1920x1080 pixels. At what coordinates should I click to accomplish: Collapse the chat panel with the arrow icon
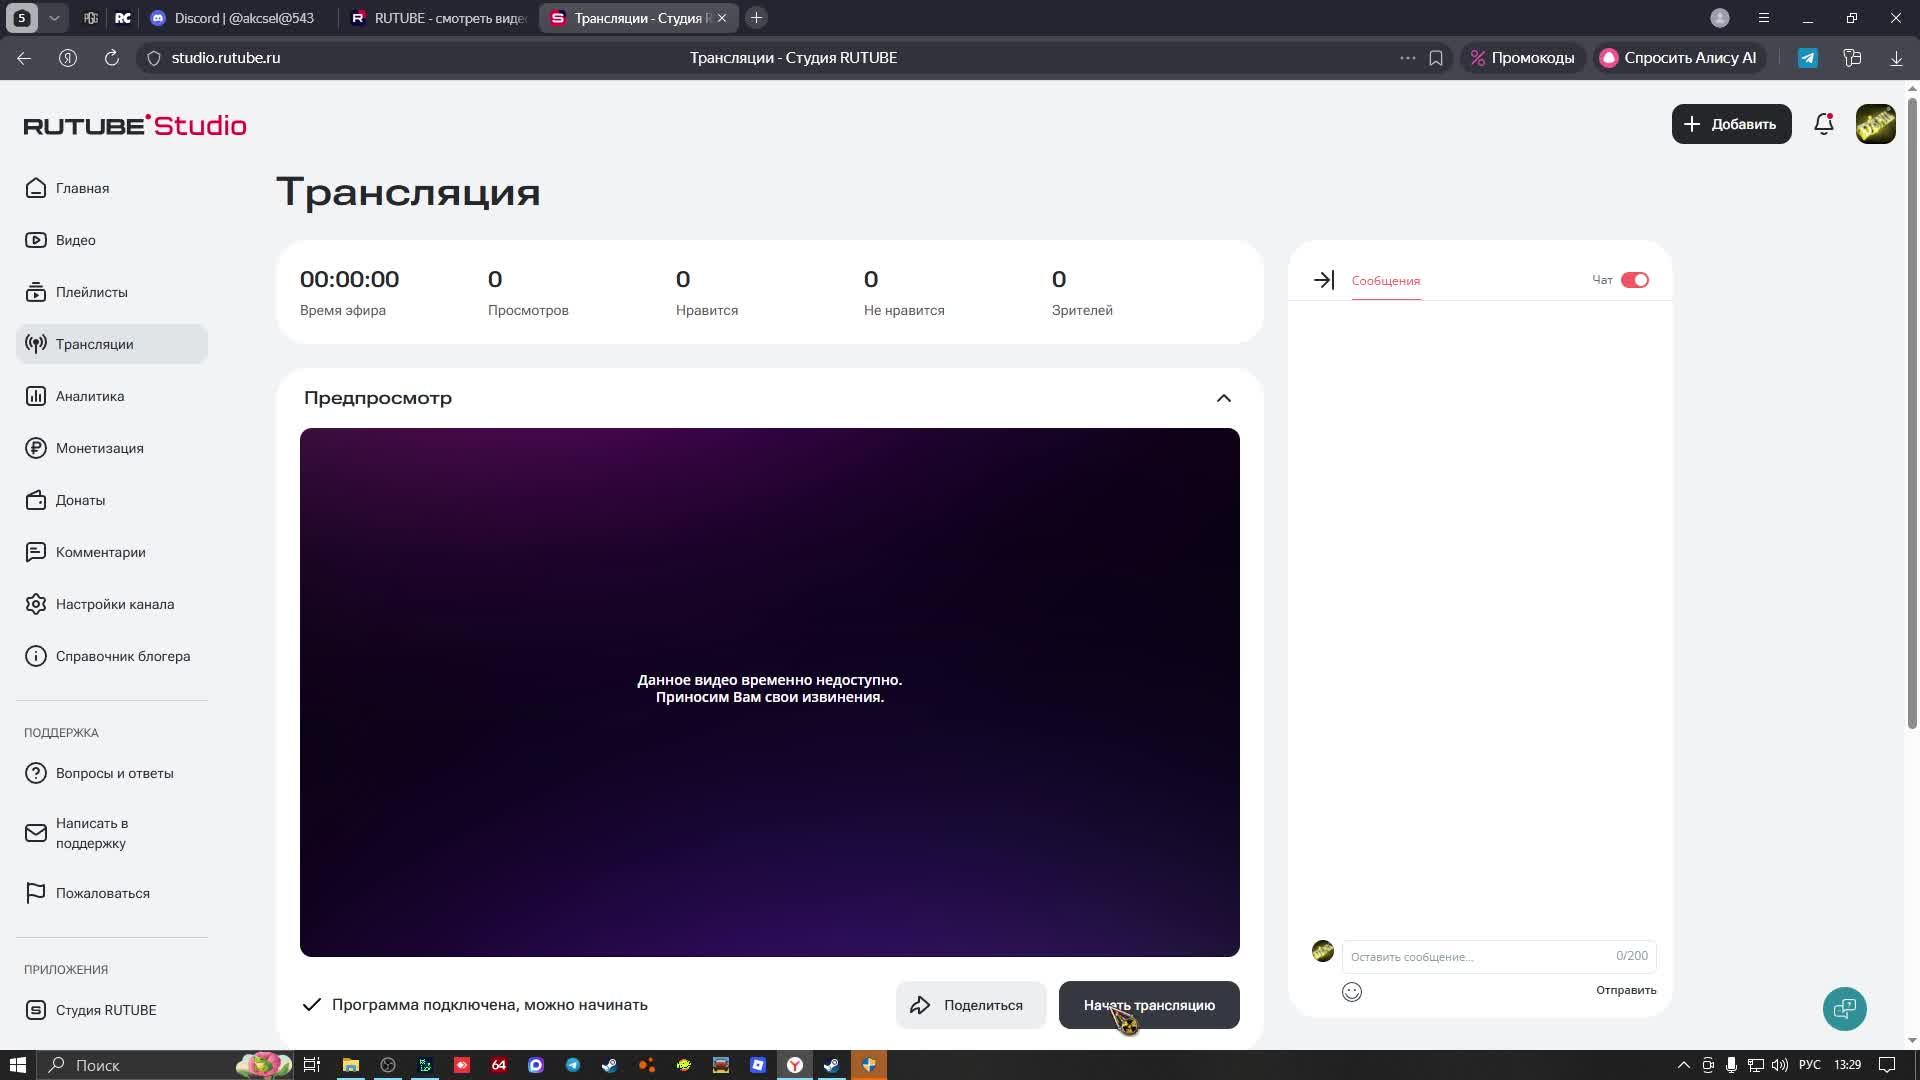click(x=1323, y=280)
